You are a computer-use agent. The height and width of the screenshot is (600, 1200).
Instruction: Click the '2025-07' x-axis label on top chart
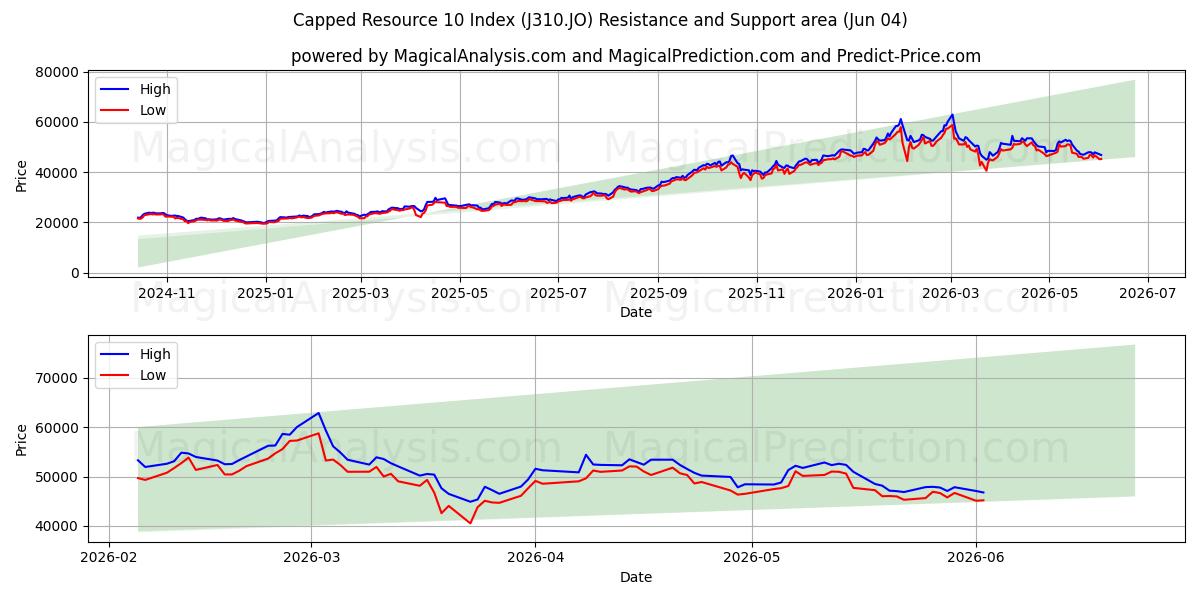point(557,293)
